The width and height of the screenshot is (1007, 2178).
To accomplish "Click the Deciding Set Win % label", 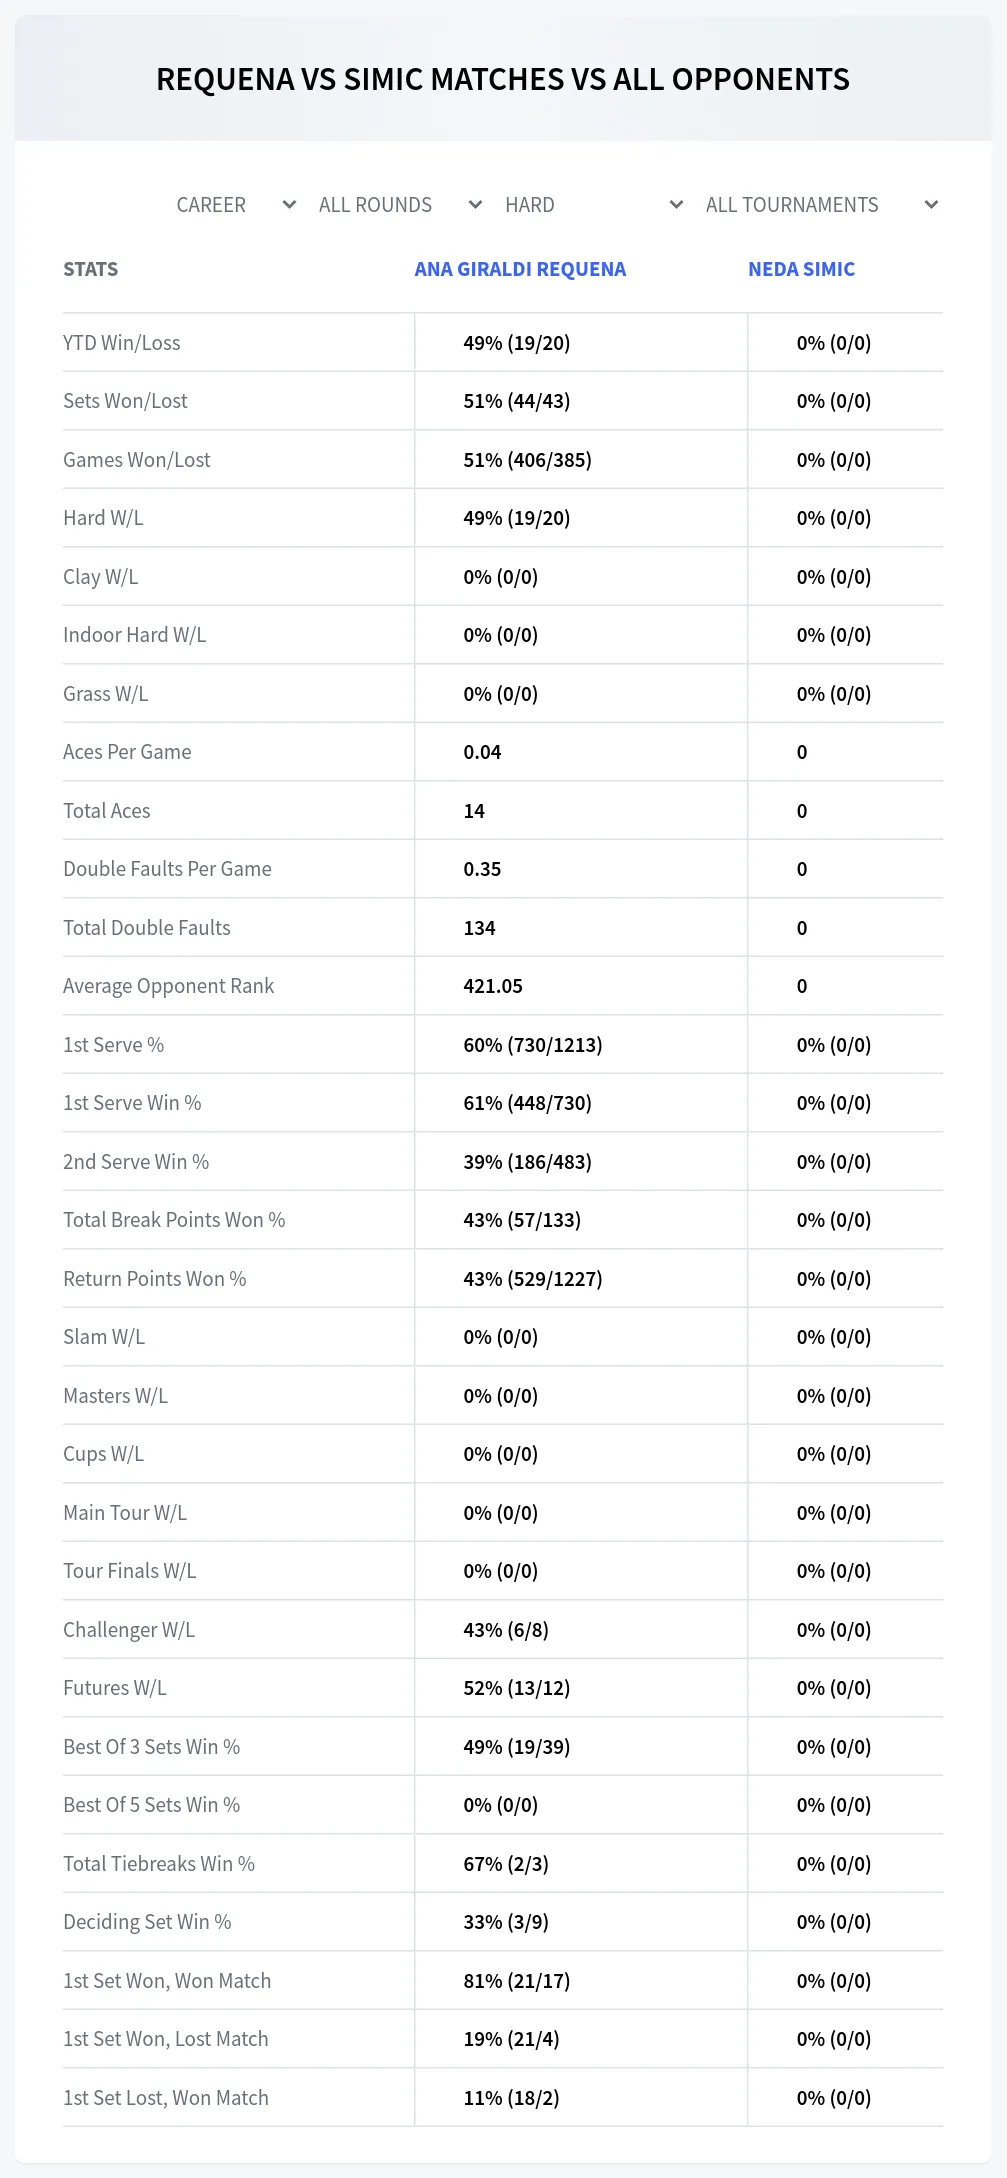I will coord(147,1922).
